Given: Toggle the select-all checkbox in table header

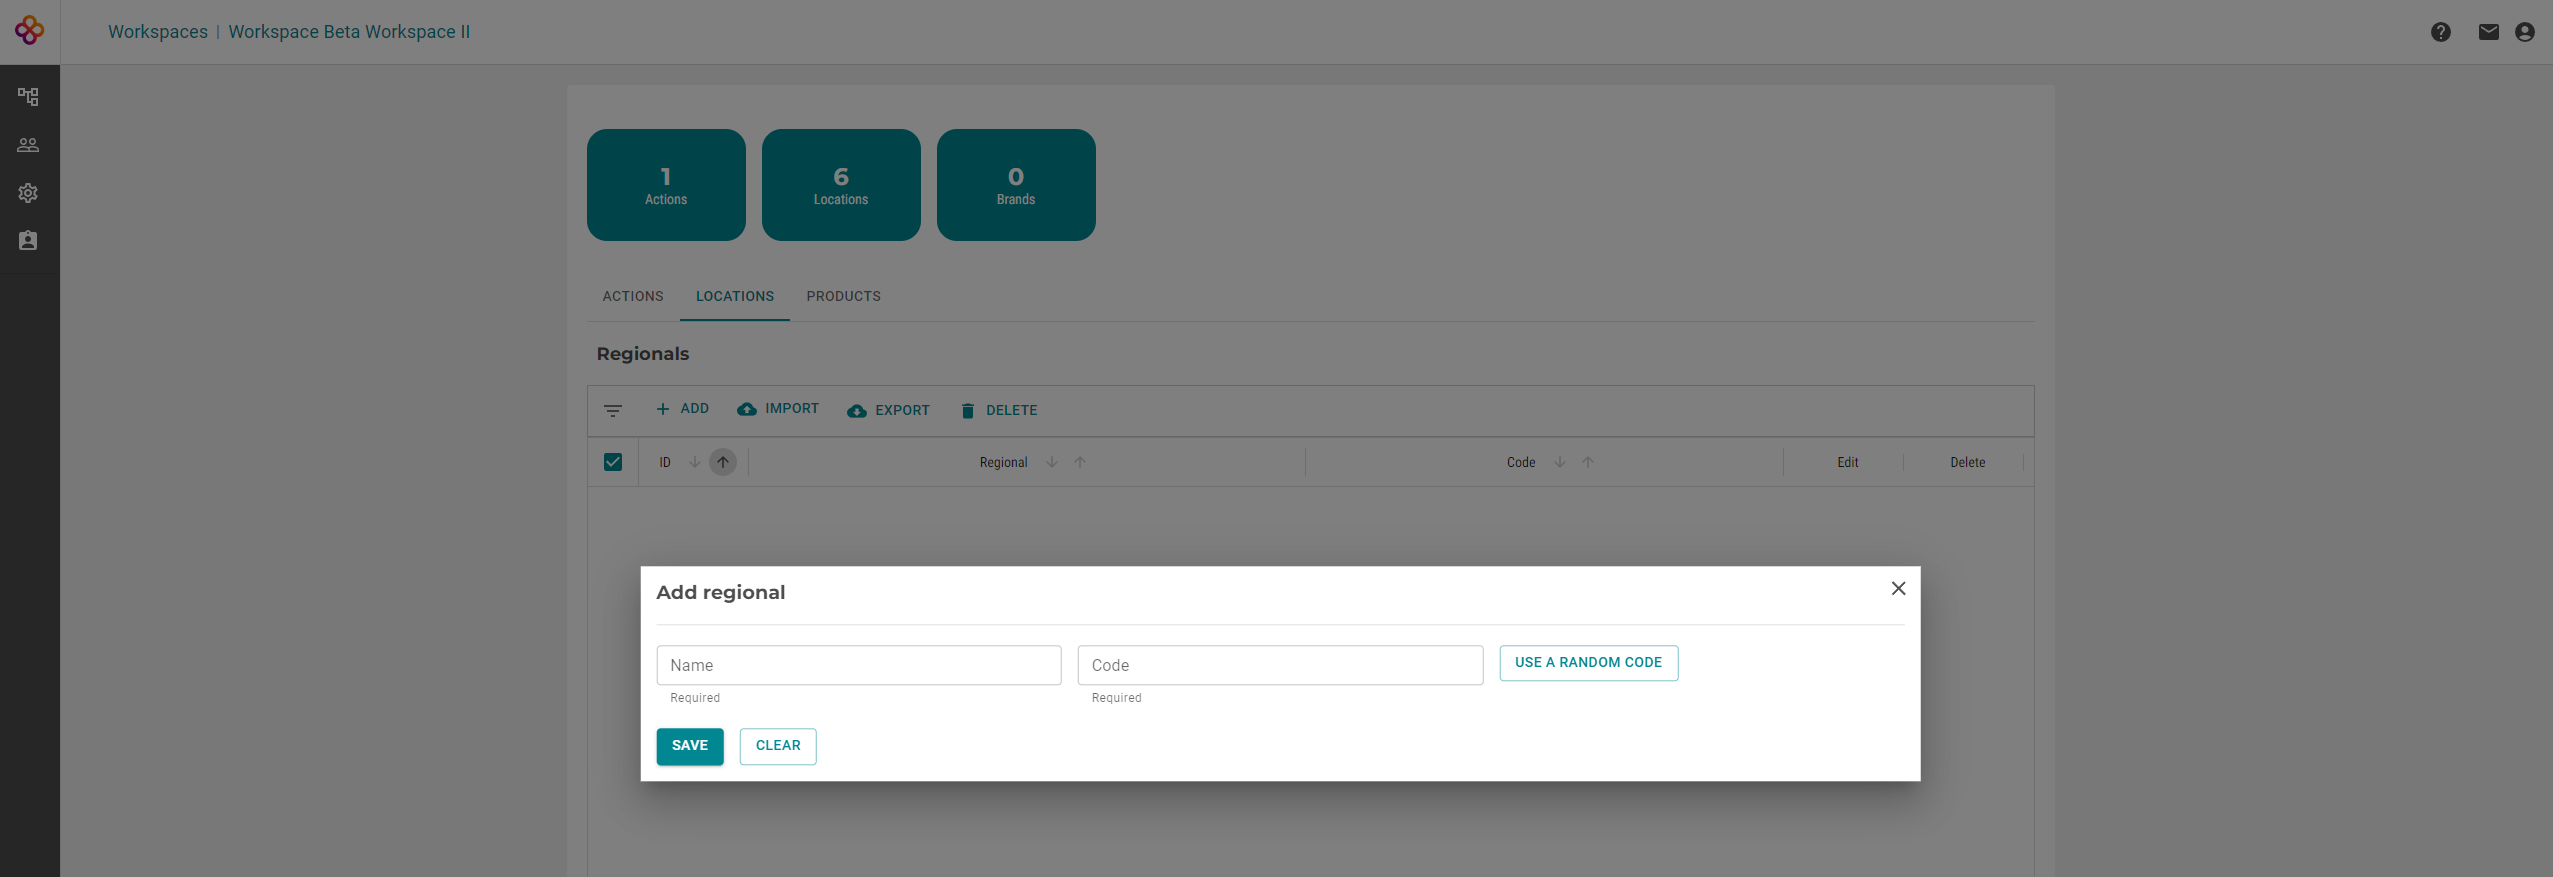Looking at the screenshot, I should point(613,462).
